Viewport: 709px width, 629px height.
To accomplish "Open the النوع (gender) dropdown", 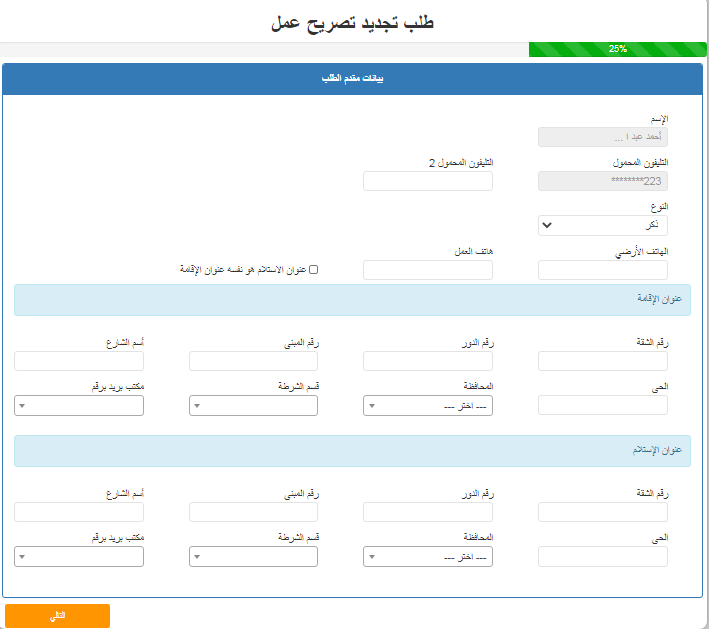I will (602, 225).
